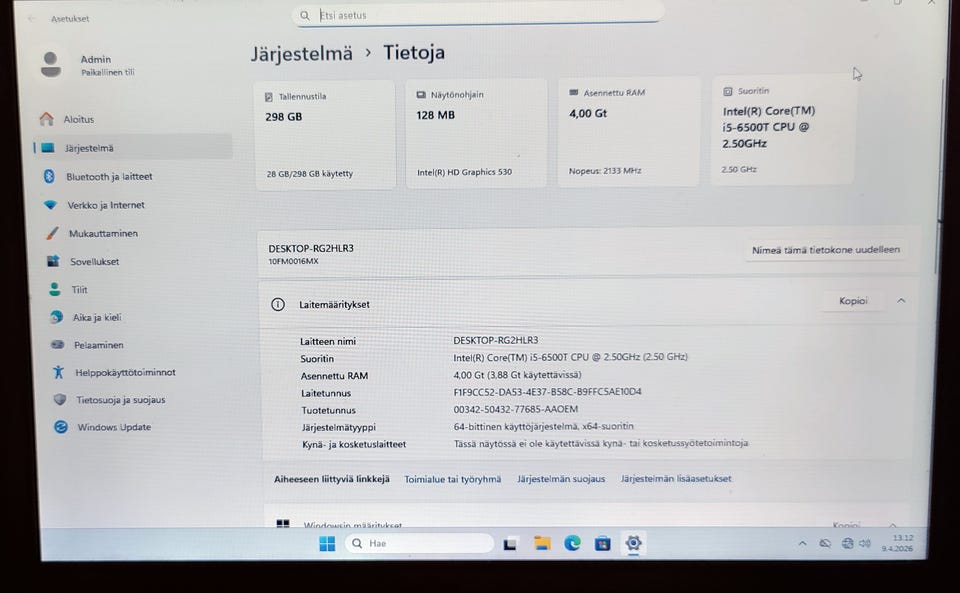Click the 28 GB/298 GB käytetty text
The width and height of the screenshot is (960, 593).
[309, 174]
